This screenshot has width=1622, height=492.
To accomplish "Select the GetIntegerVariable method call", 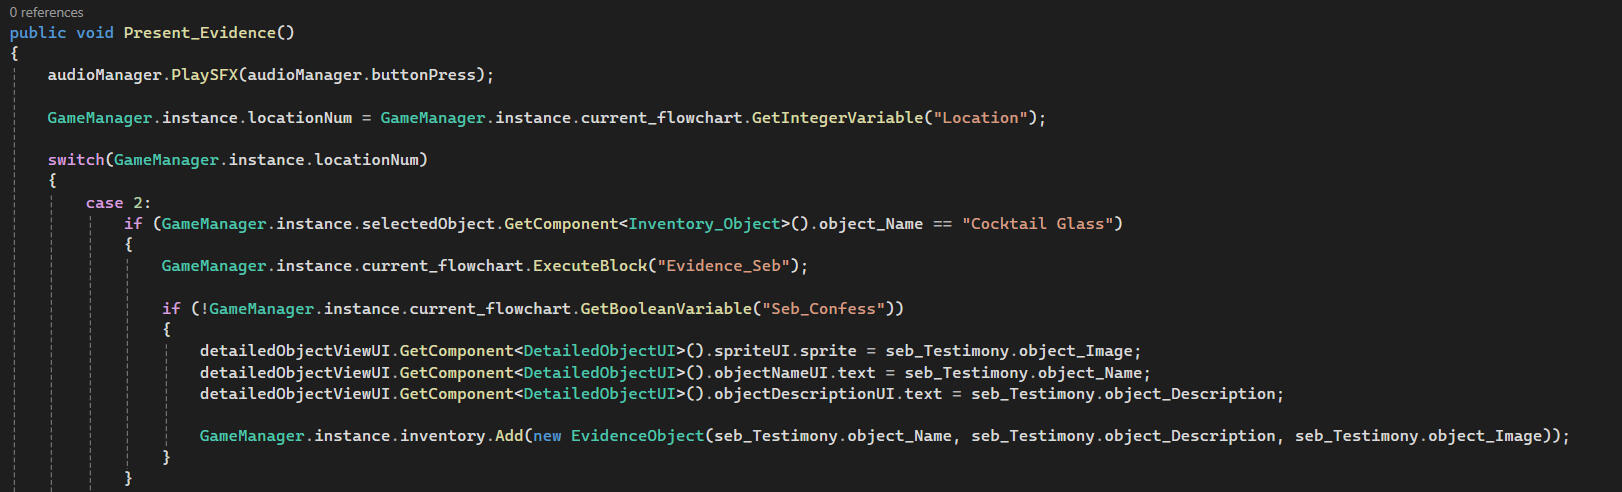I will 837,118.
